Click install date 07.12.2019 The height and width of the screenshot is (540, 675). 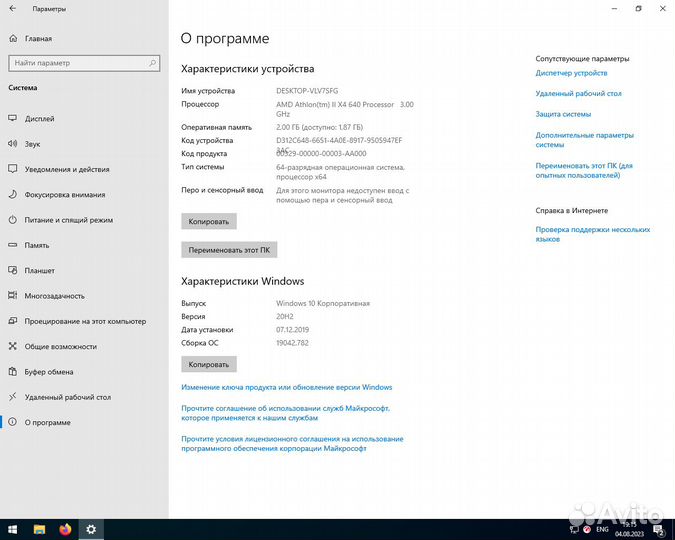coord(292,329)
